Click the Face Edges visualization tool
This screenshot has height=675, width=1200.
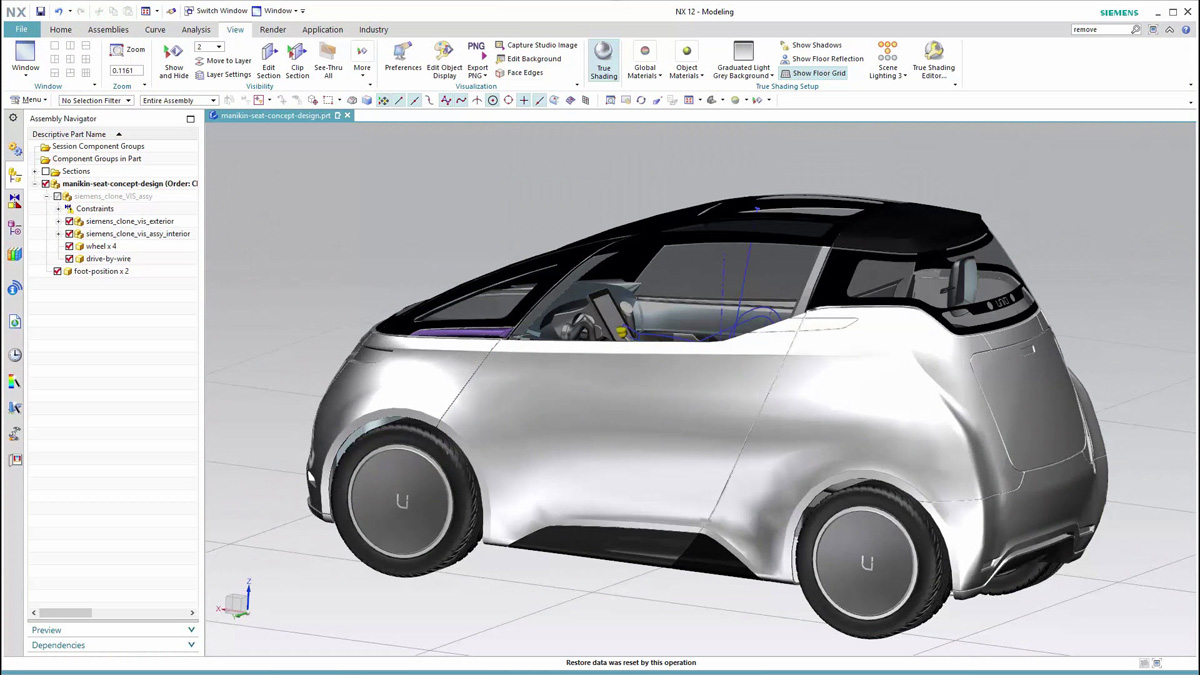pos(524,72)
